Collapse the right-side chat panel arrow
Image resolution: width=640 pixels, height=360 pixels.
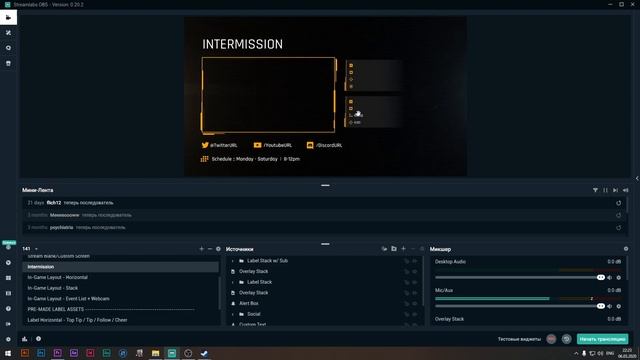tap(637, 178)
